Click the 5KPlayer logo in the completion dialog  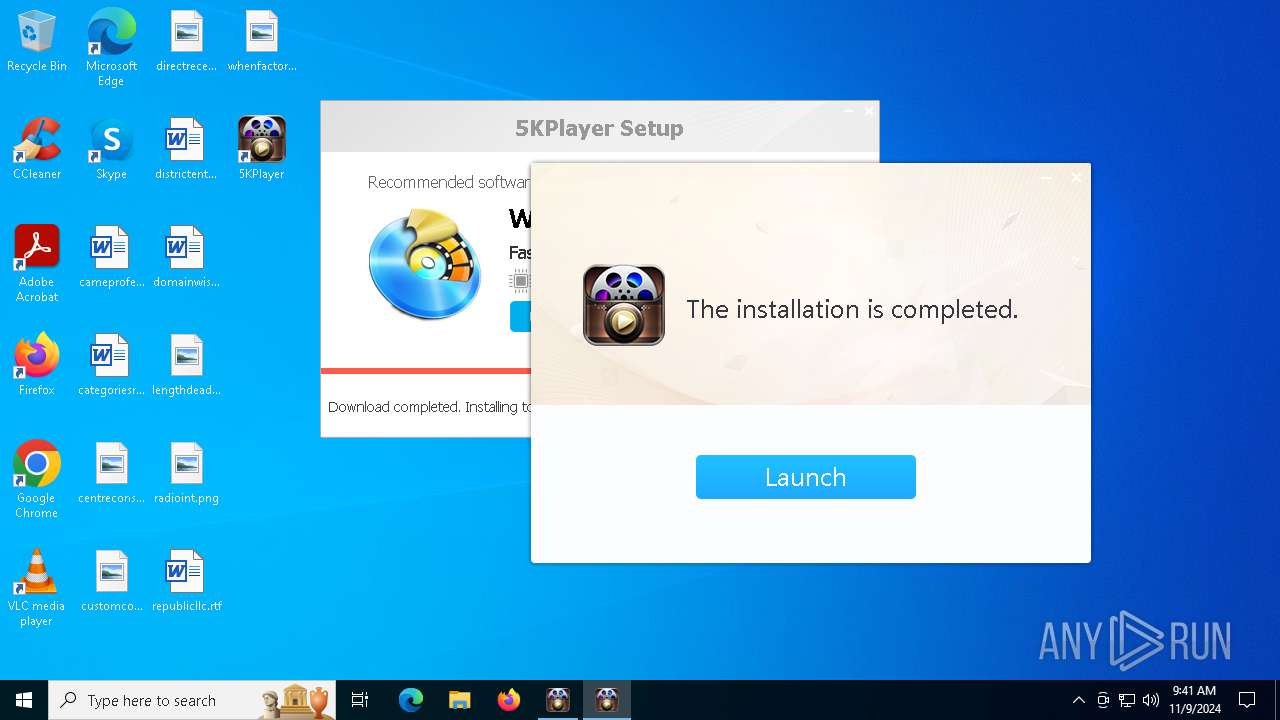coord(624,305)
